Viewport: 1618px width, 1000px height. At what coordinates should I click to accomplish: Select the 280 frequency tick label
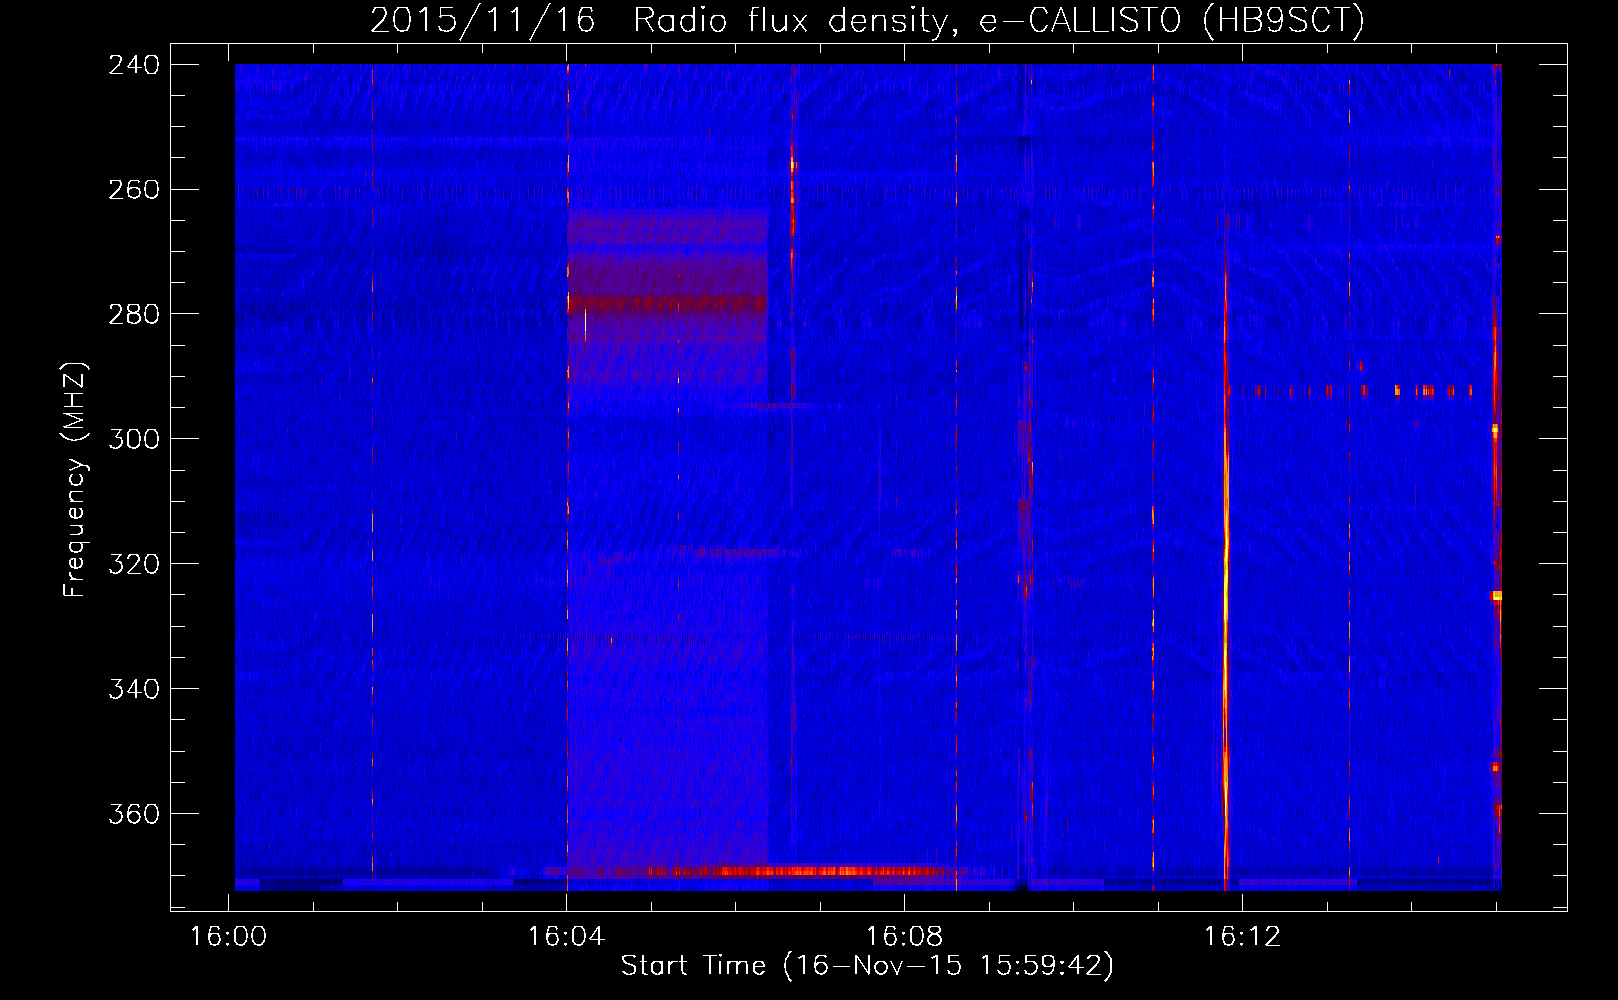tap(134, 315)
